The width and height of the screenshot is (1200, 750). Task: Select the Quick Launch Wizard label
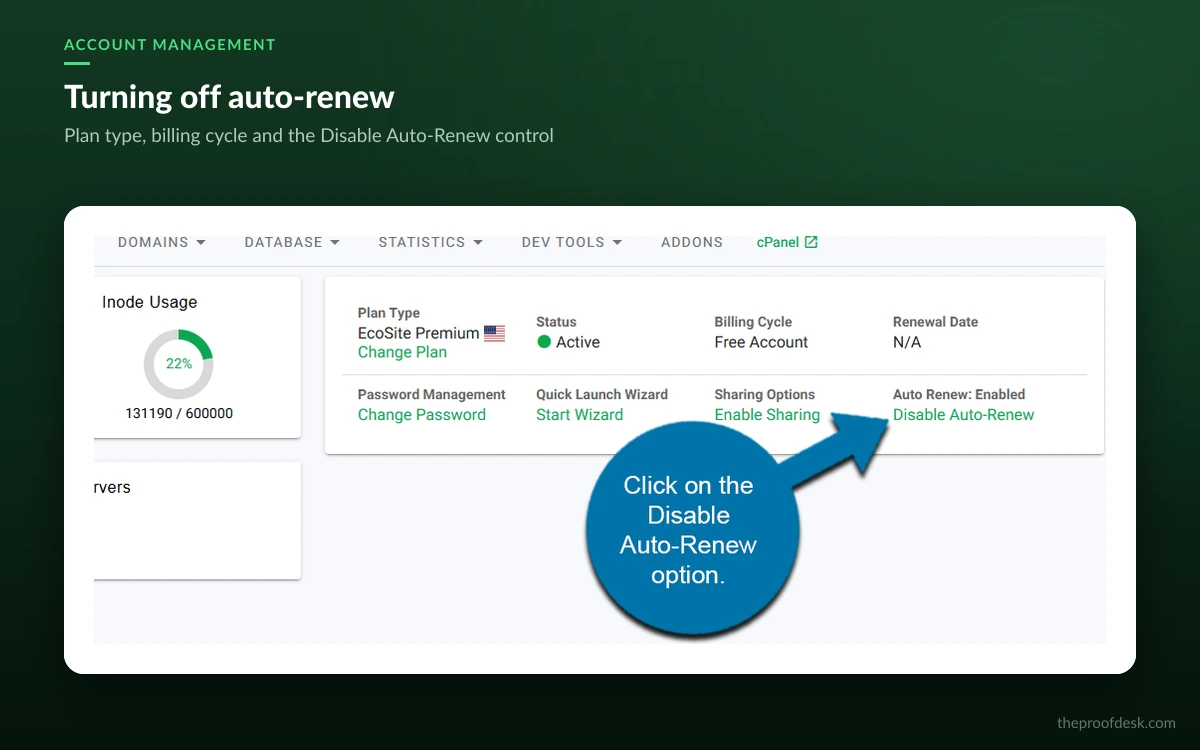[602, 394]
